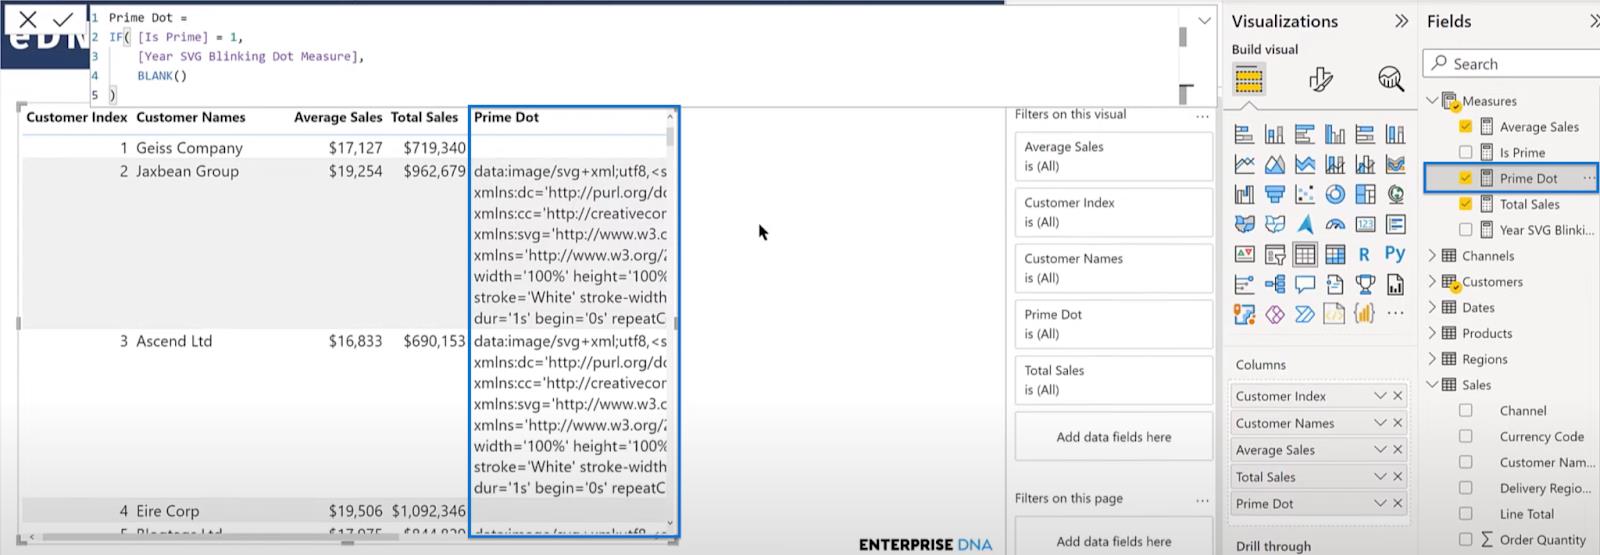Choose the Slicer visual

1274,254
